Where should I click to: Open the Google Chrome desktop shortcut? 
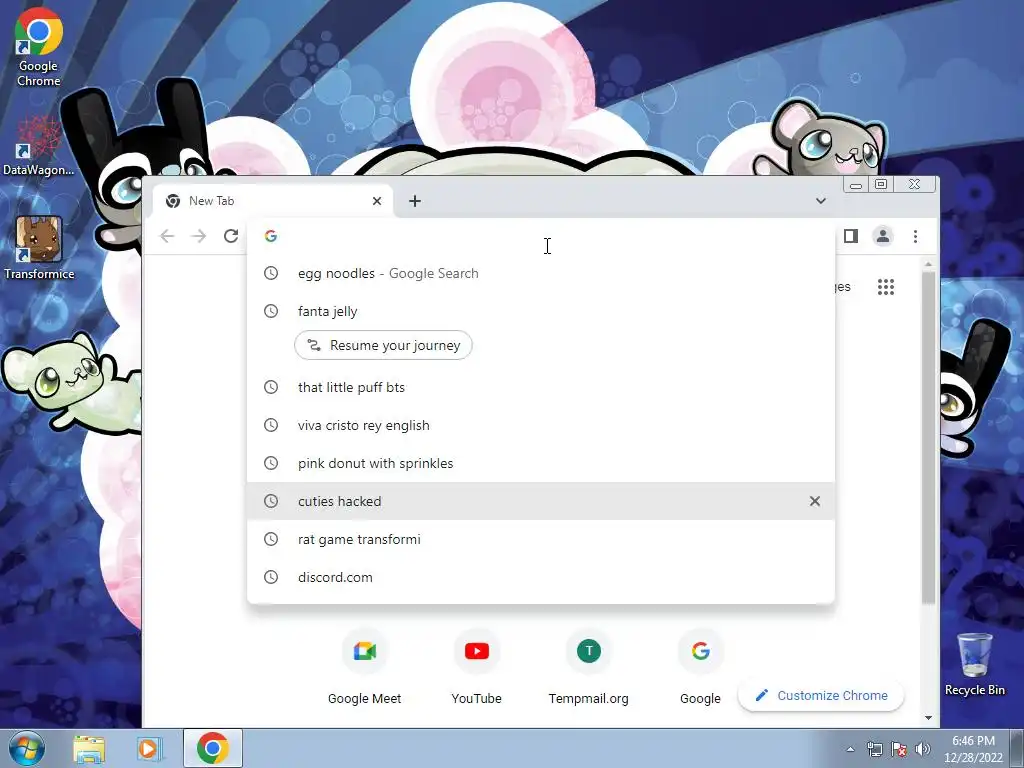[x=39, y=48]
